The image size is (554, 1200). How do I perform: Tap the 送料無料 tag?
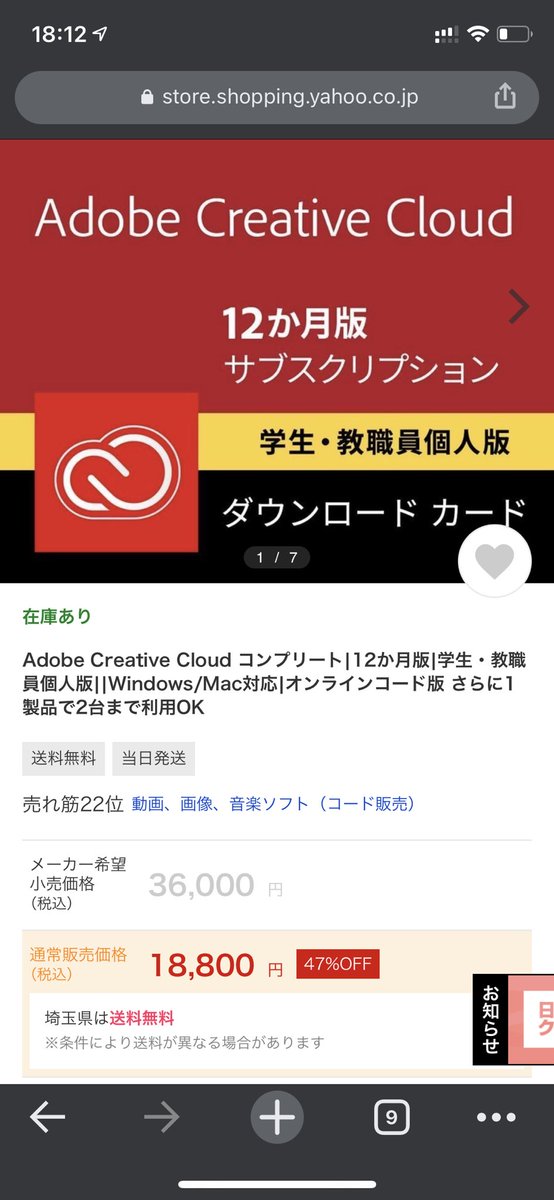click(x=64, y=758)
